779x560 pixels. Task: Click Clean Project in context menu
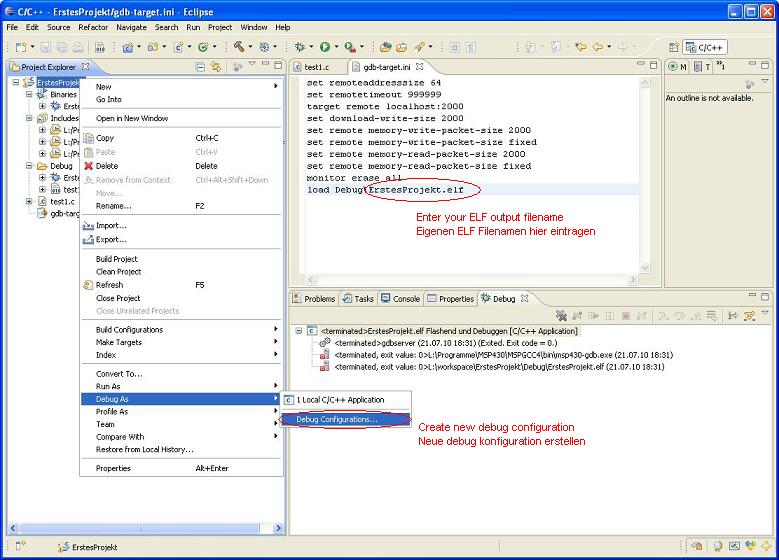(182, 272)
